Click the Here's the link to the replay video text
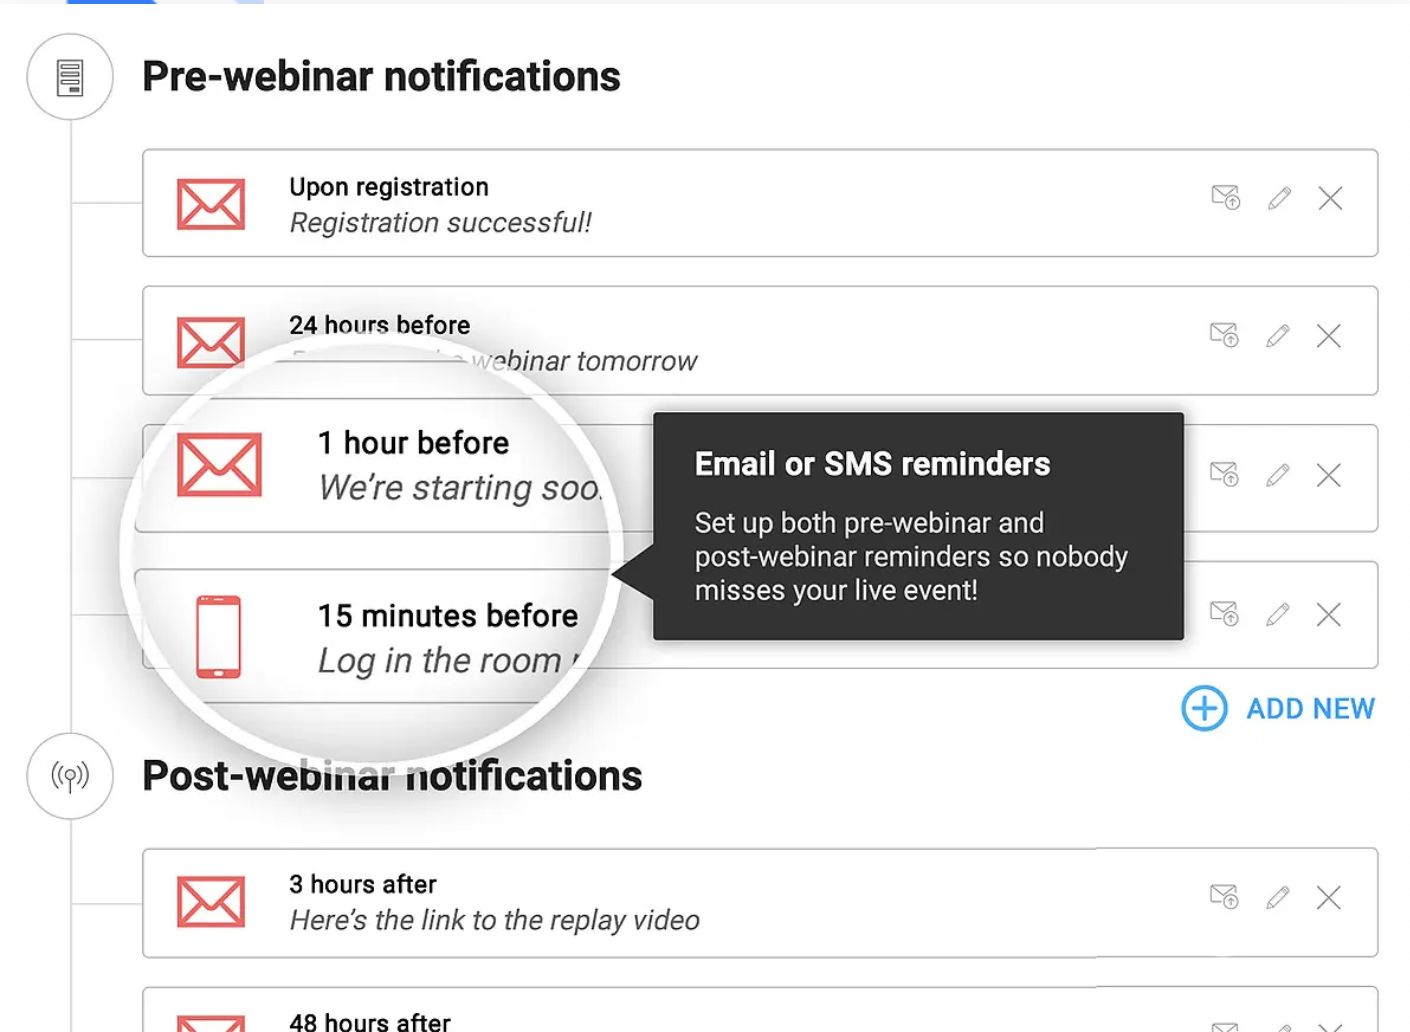The height and width of the screenshot is (1032, 1410). point(494,920)
